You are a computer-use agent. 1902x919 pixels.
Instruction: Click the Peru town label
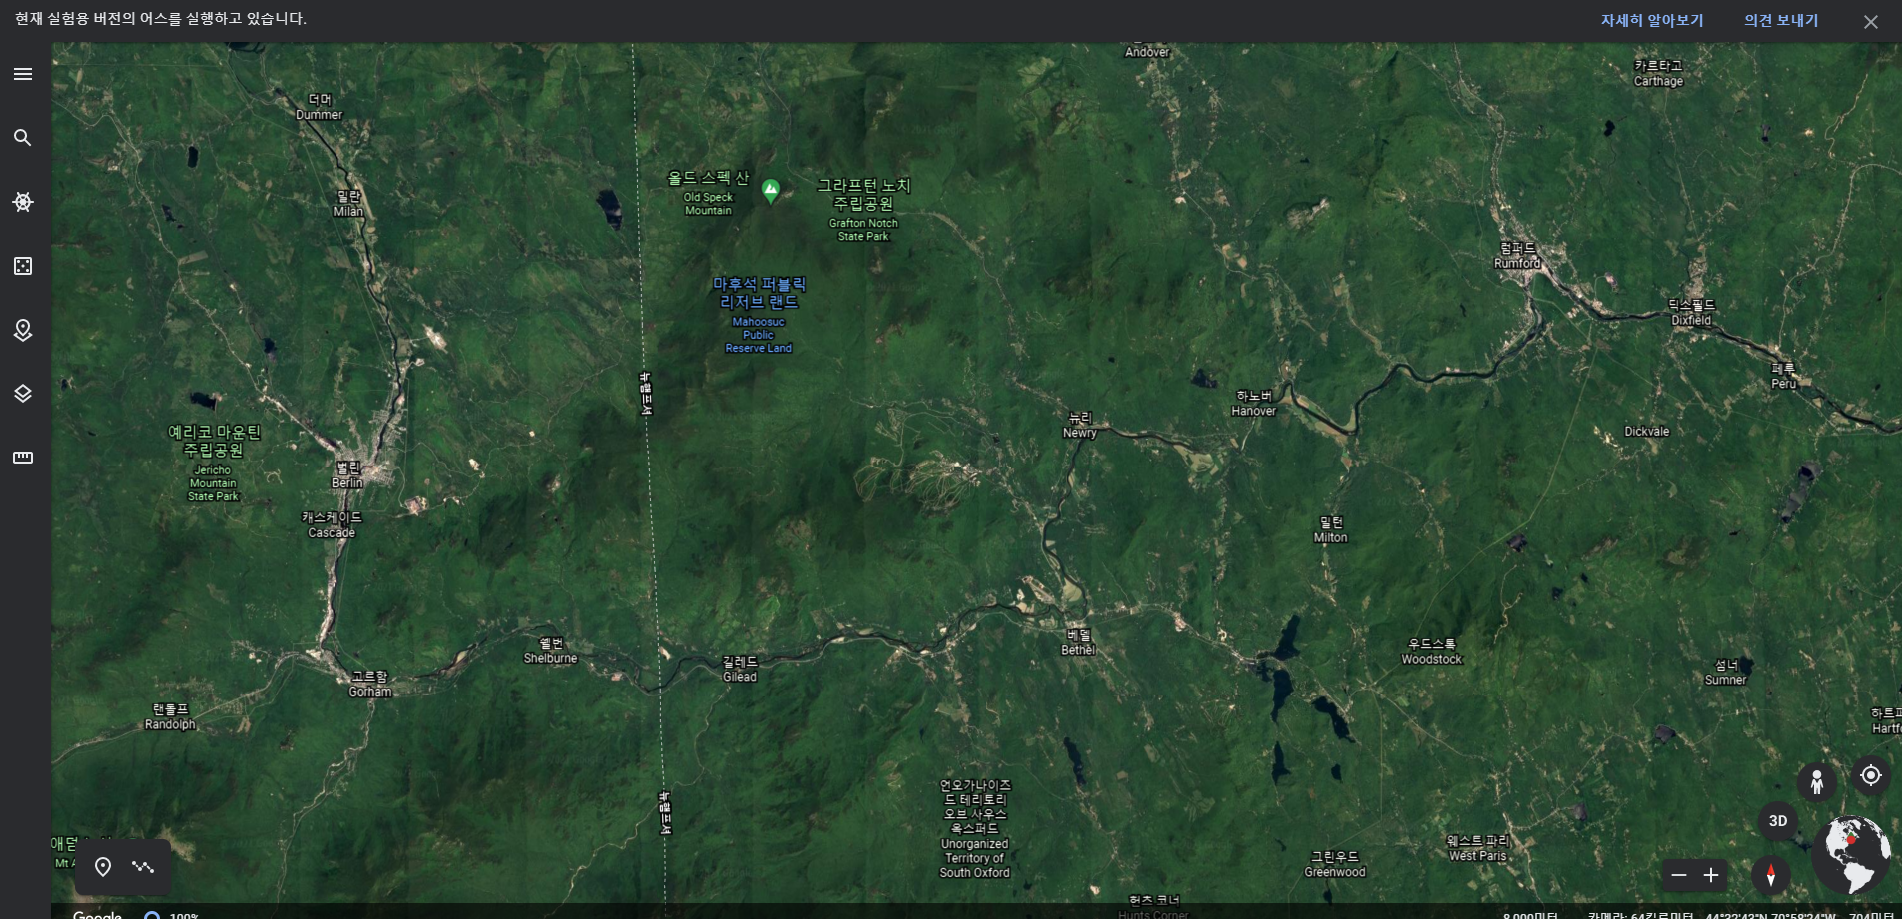point(1784,376)
